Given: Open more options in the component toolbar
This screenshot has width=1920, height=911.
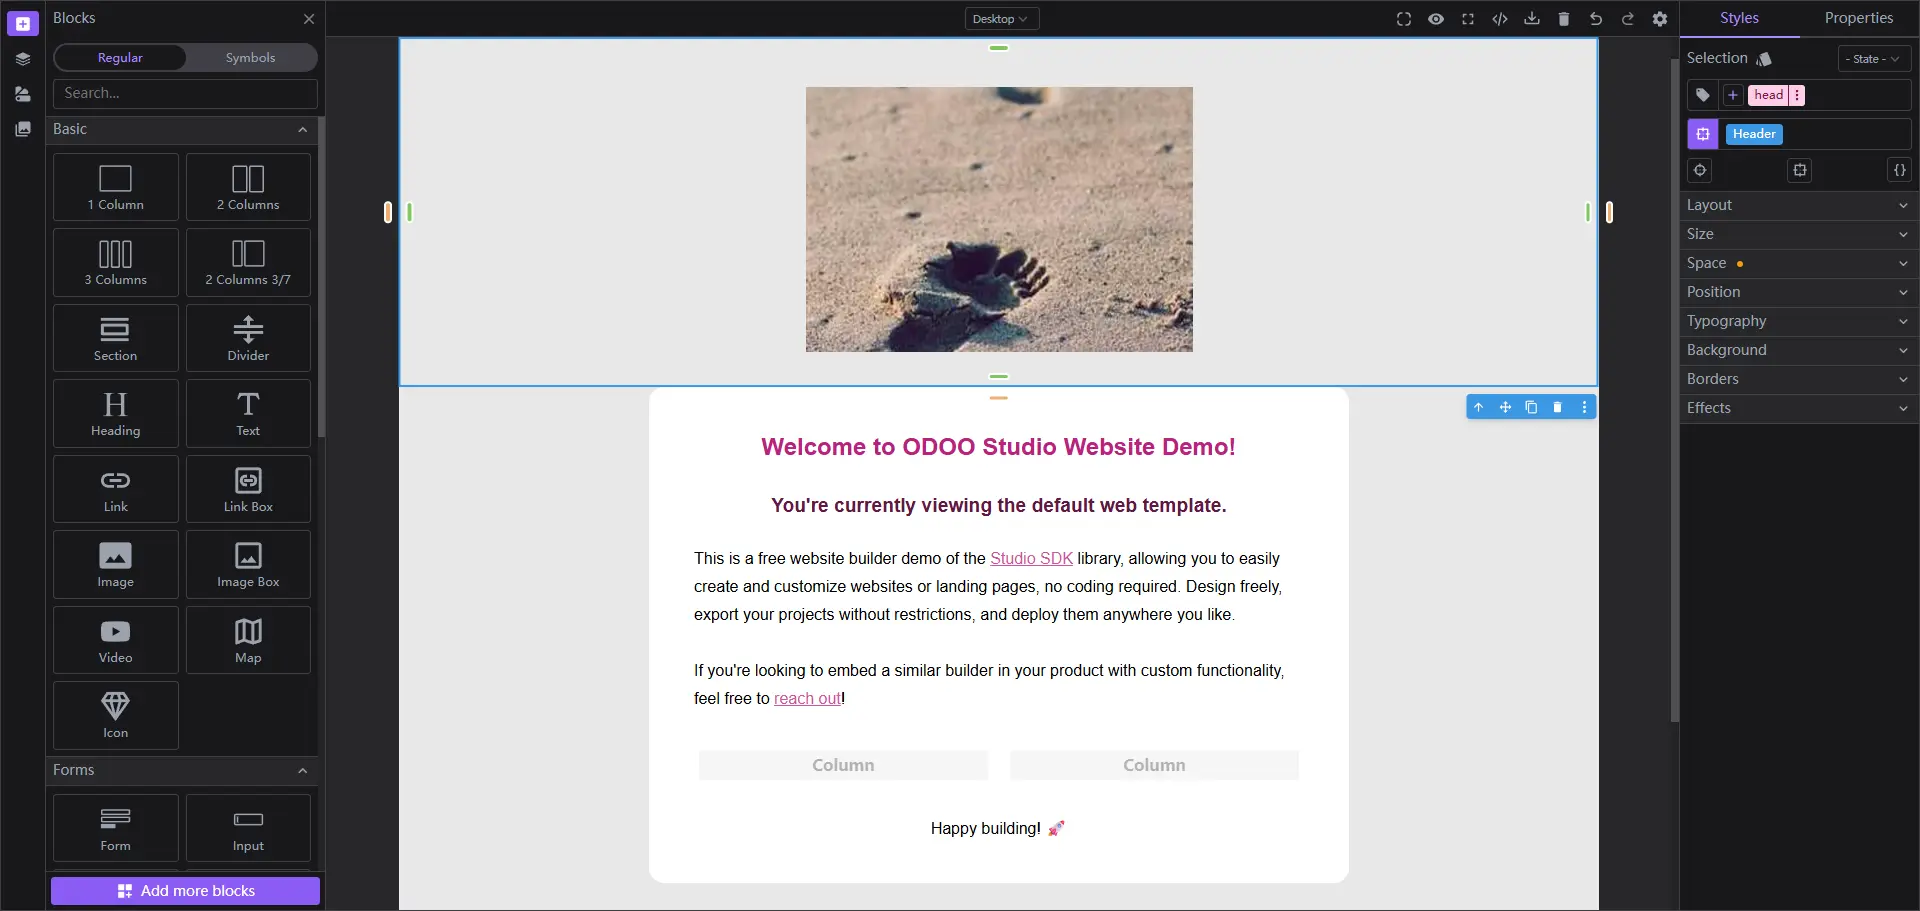Looking at the screenshot, I should tap(1584, 407).
